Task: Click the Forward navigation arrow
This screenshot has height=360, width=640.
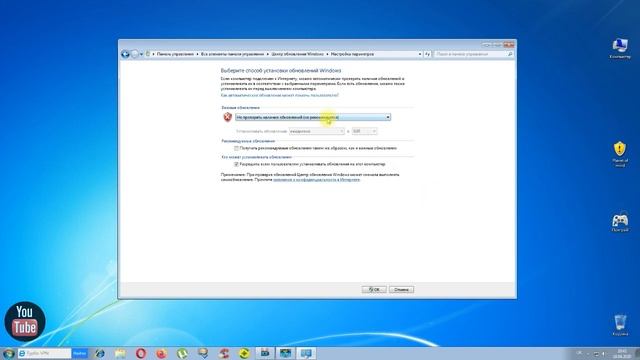Action: [134, 54]
